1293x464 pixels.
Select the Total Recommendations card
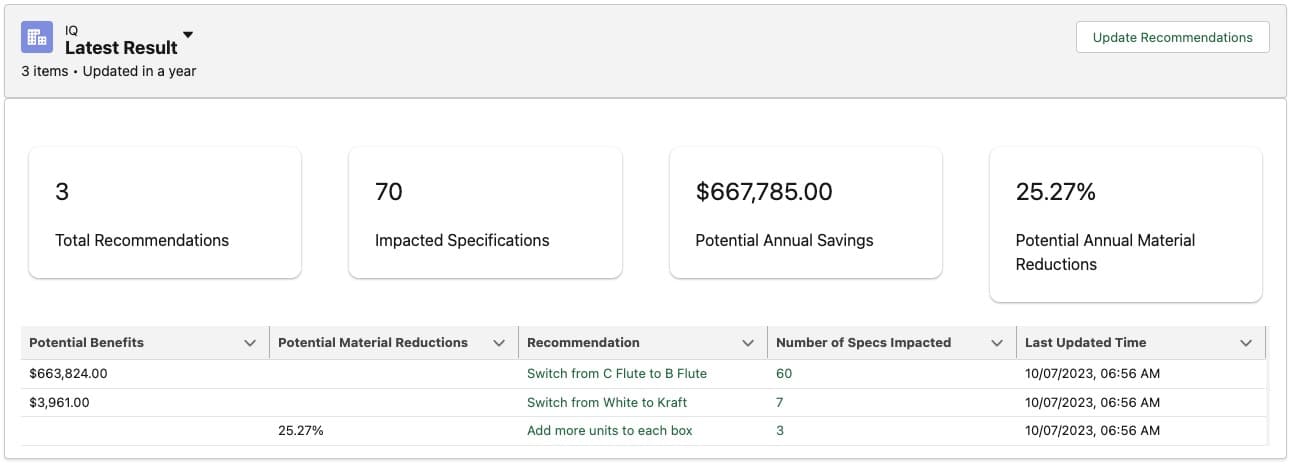tap(165, 213)
